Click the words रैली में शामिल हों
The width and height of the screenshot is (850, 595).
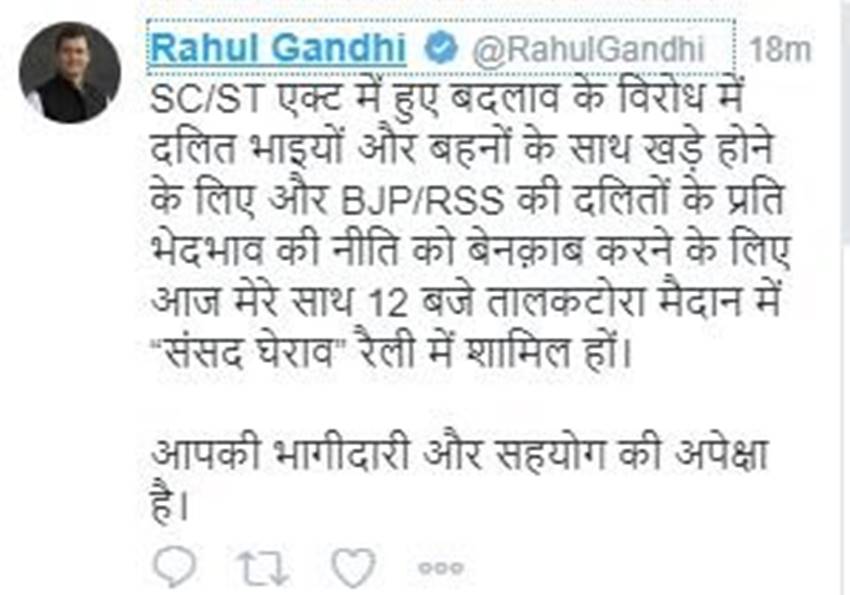coord(495,352)
